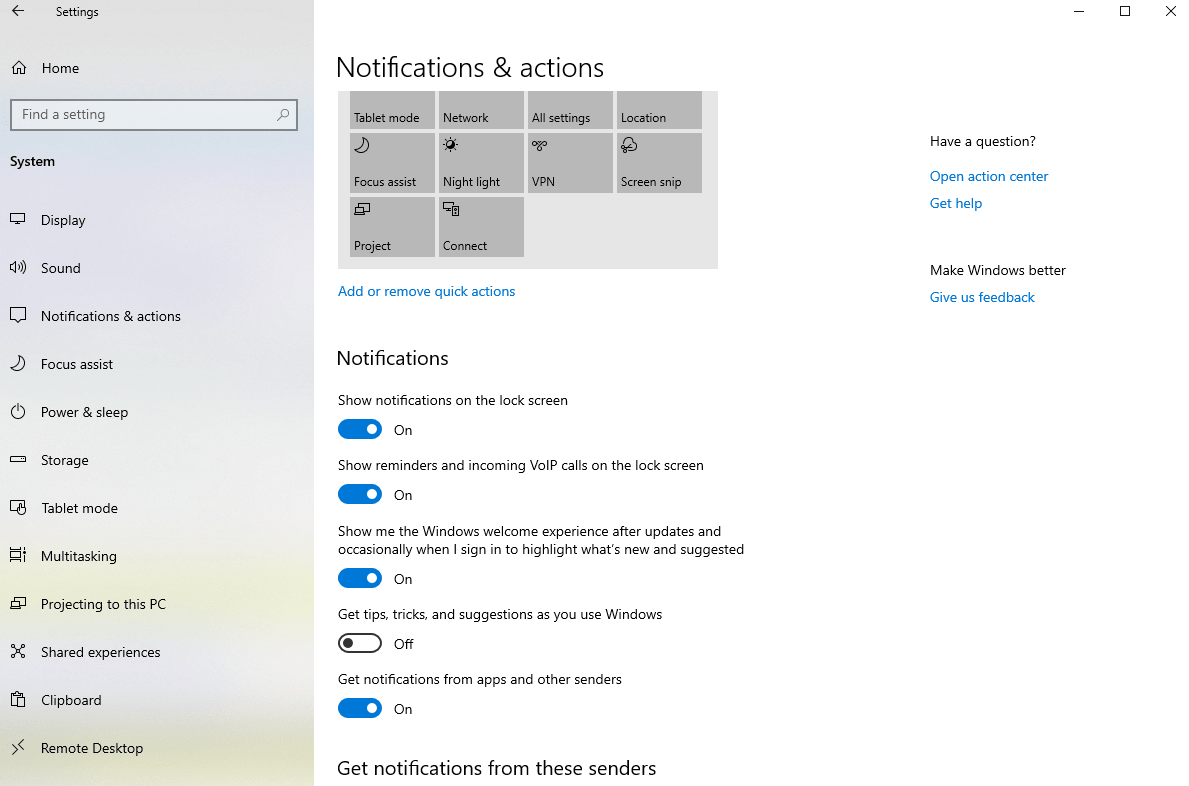Select the Location quick action tile
Viewport: 1189px width, 786px height.
(659, 110)
